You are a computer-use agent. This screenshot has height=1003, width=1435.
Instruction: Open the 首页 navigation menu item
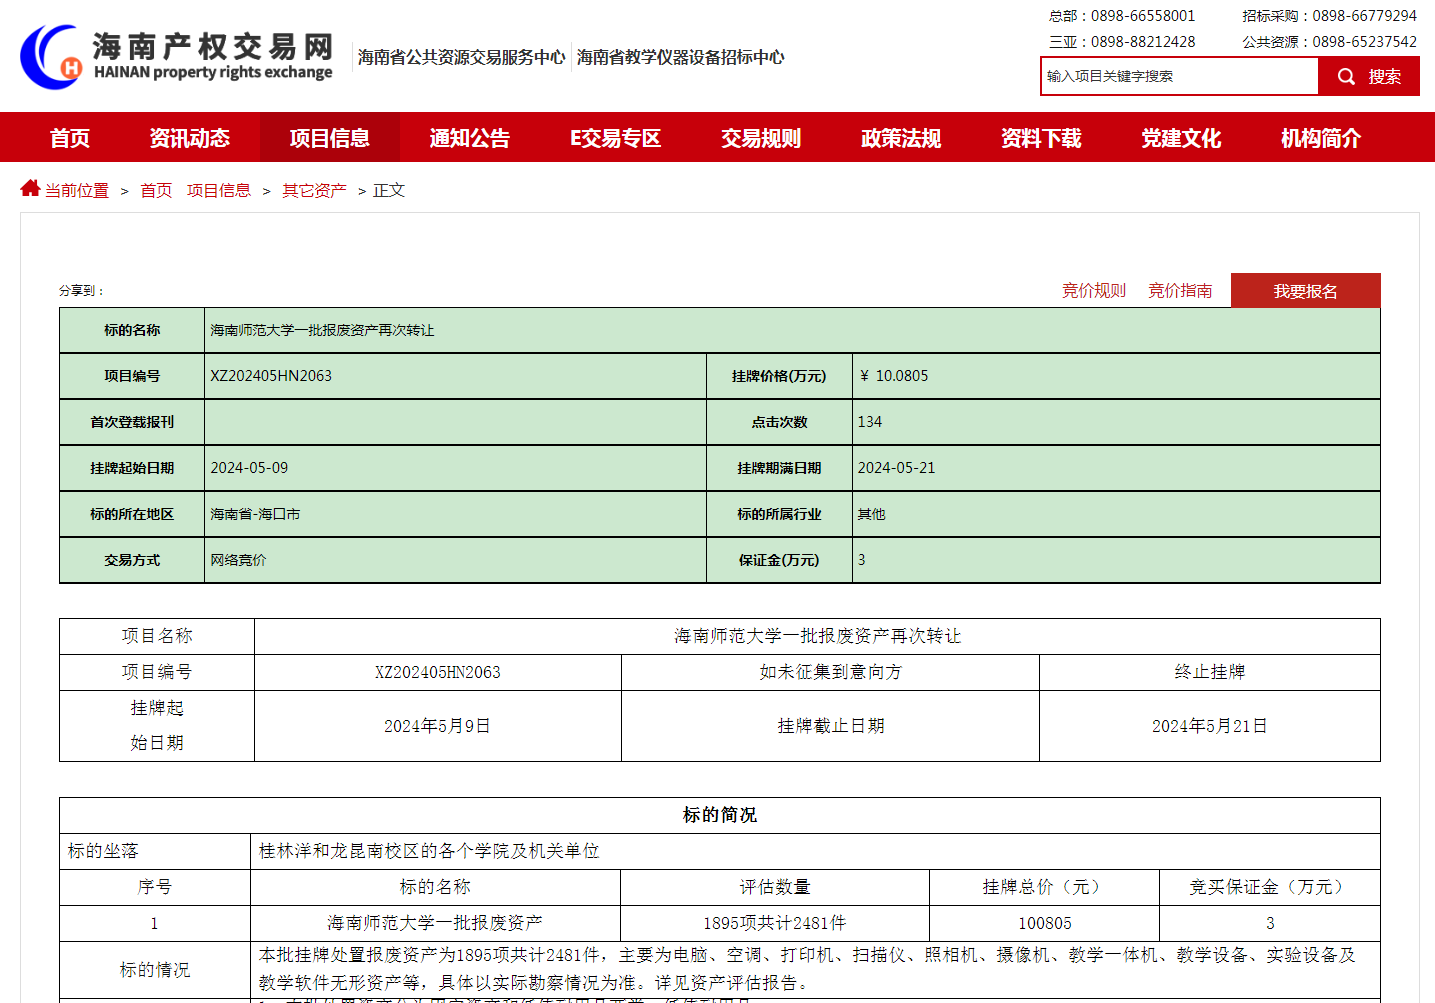[x=70, y=138]
